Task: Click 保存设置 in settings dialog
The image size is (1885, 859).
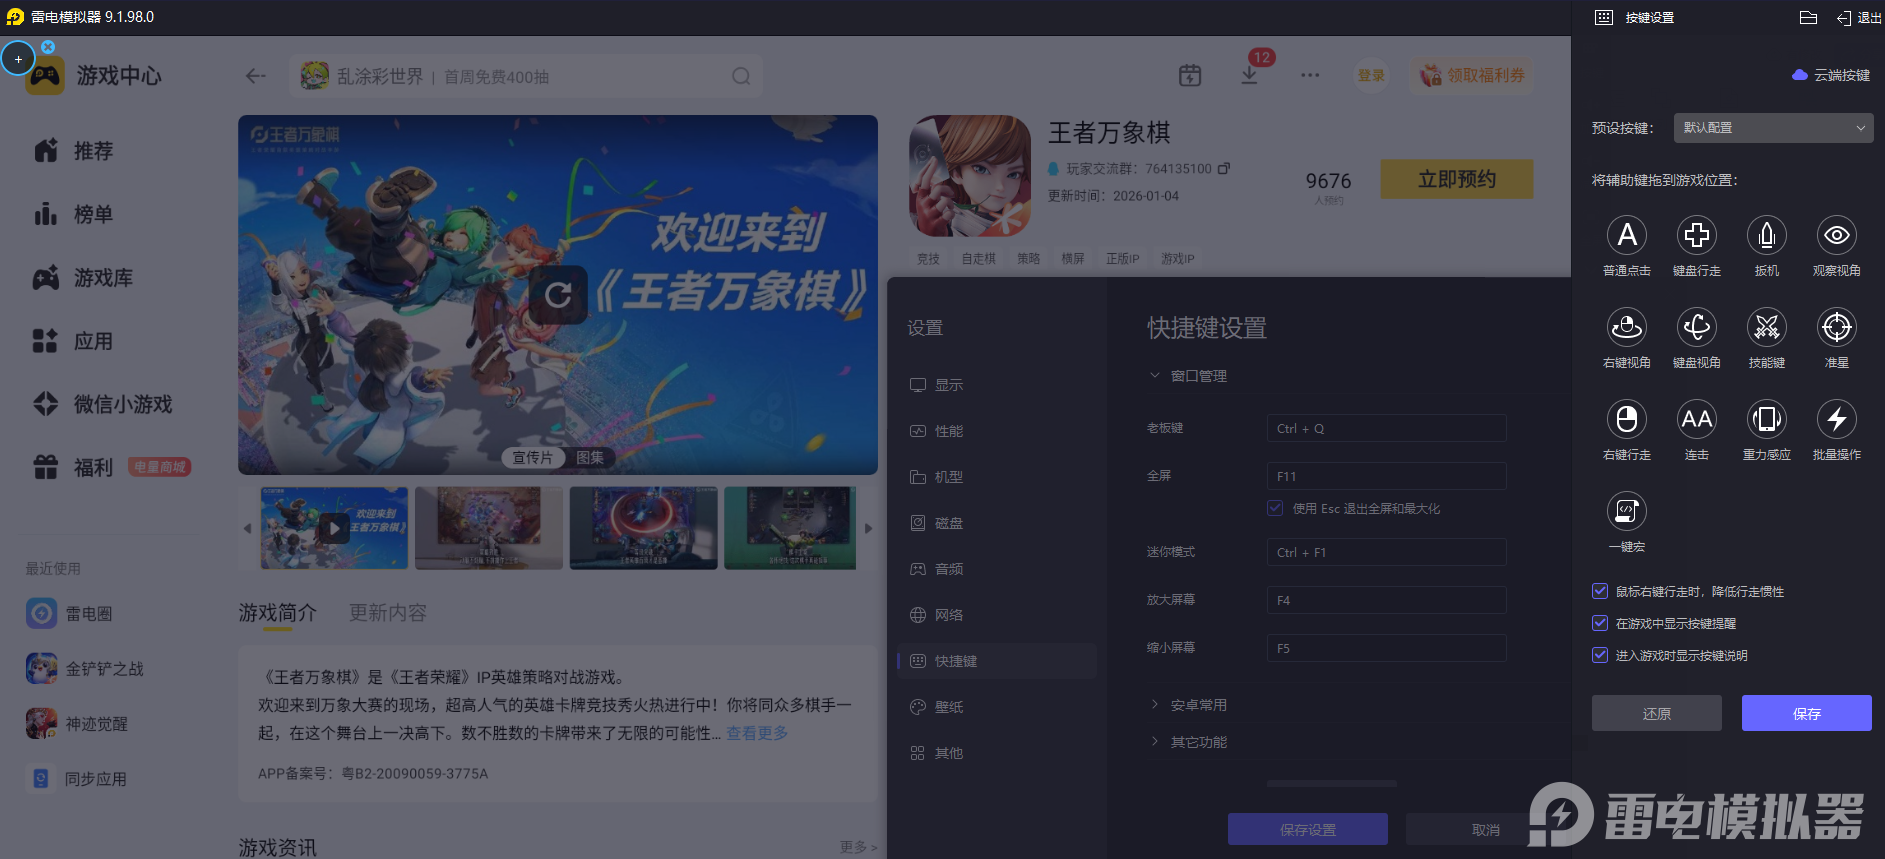Action: click(x=1308, y=829)
